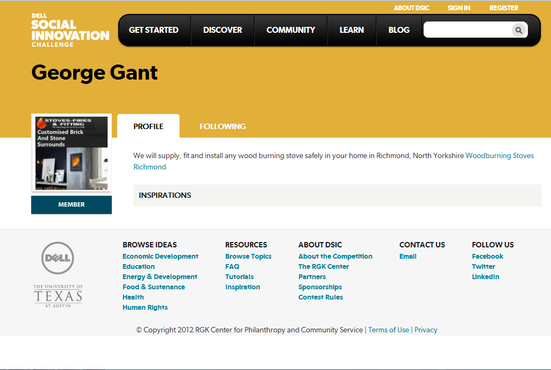The width and height of the screenshot is (551, 370).
Task: Select the Profile tab
Action: point(148,126)
